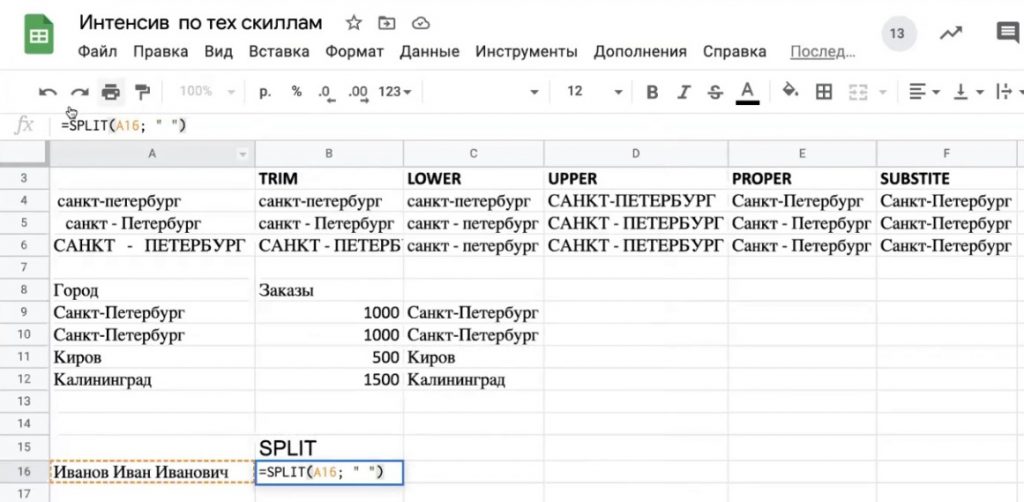
Task: Select column D header
Action: (636, 154)
